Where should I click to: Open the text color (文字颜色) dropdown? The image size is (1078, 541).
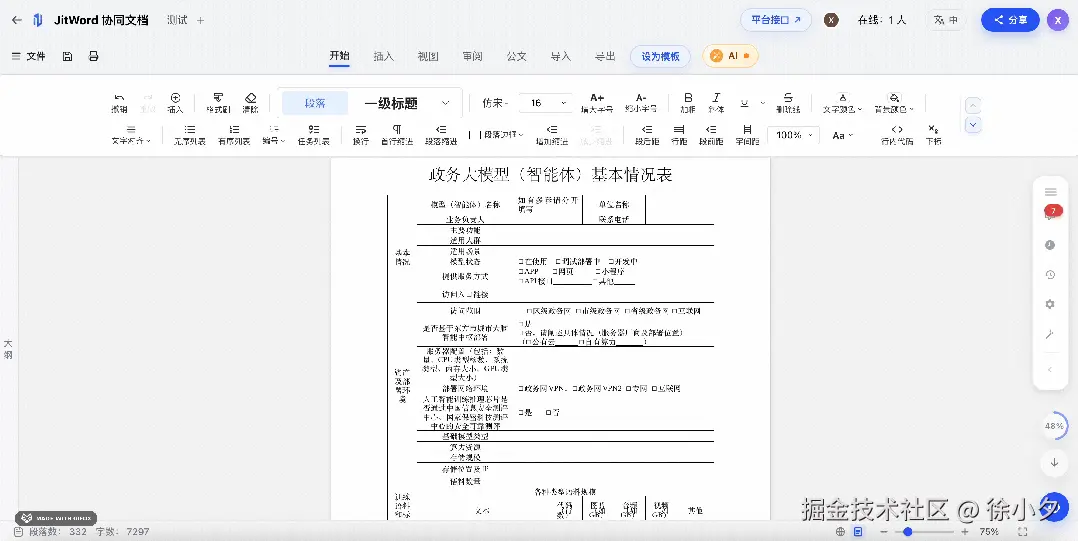843,103
